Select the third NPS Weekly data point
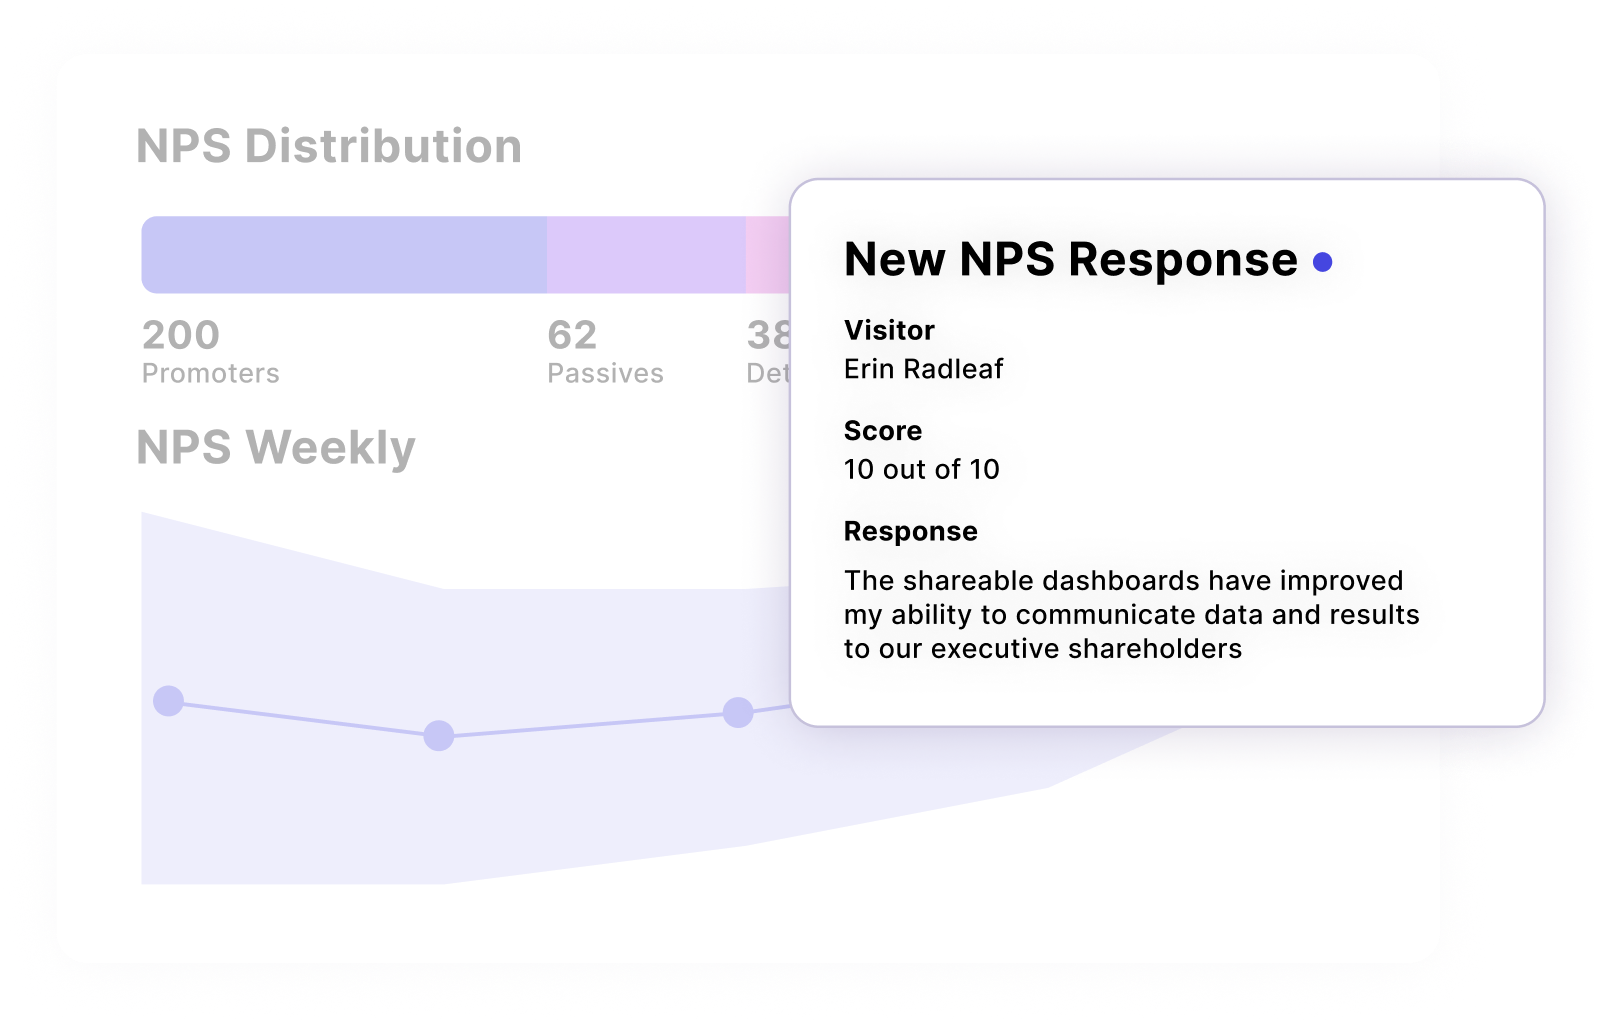The image size is (1602, 1034). click(x=738, y=712)
